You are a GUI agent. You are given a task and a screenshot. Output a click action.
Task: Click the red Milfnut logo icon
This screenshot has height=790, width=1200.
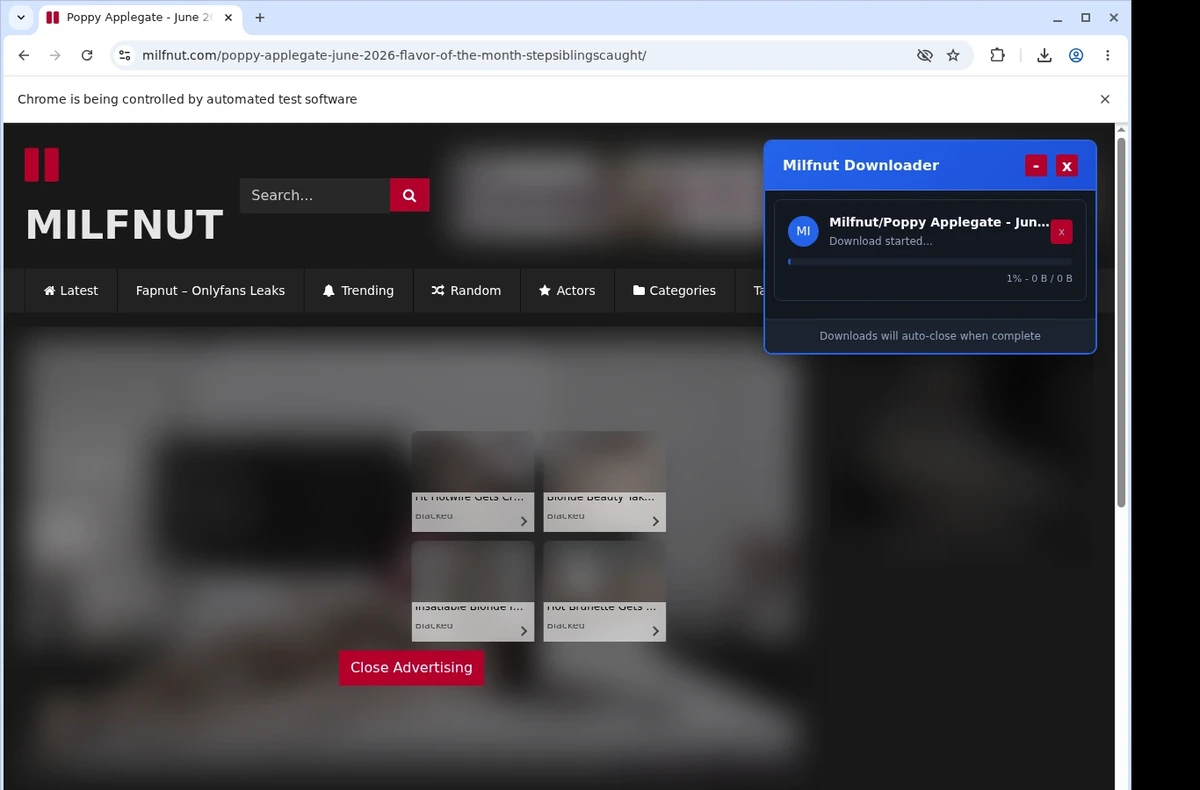(42, 165)
